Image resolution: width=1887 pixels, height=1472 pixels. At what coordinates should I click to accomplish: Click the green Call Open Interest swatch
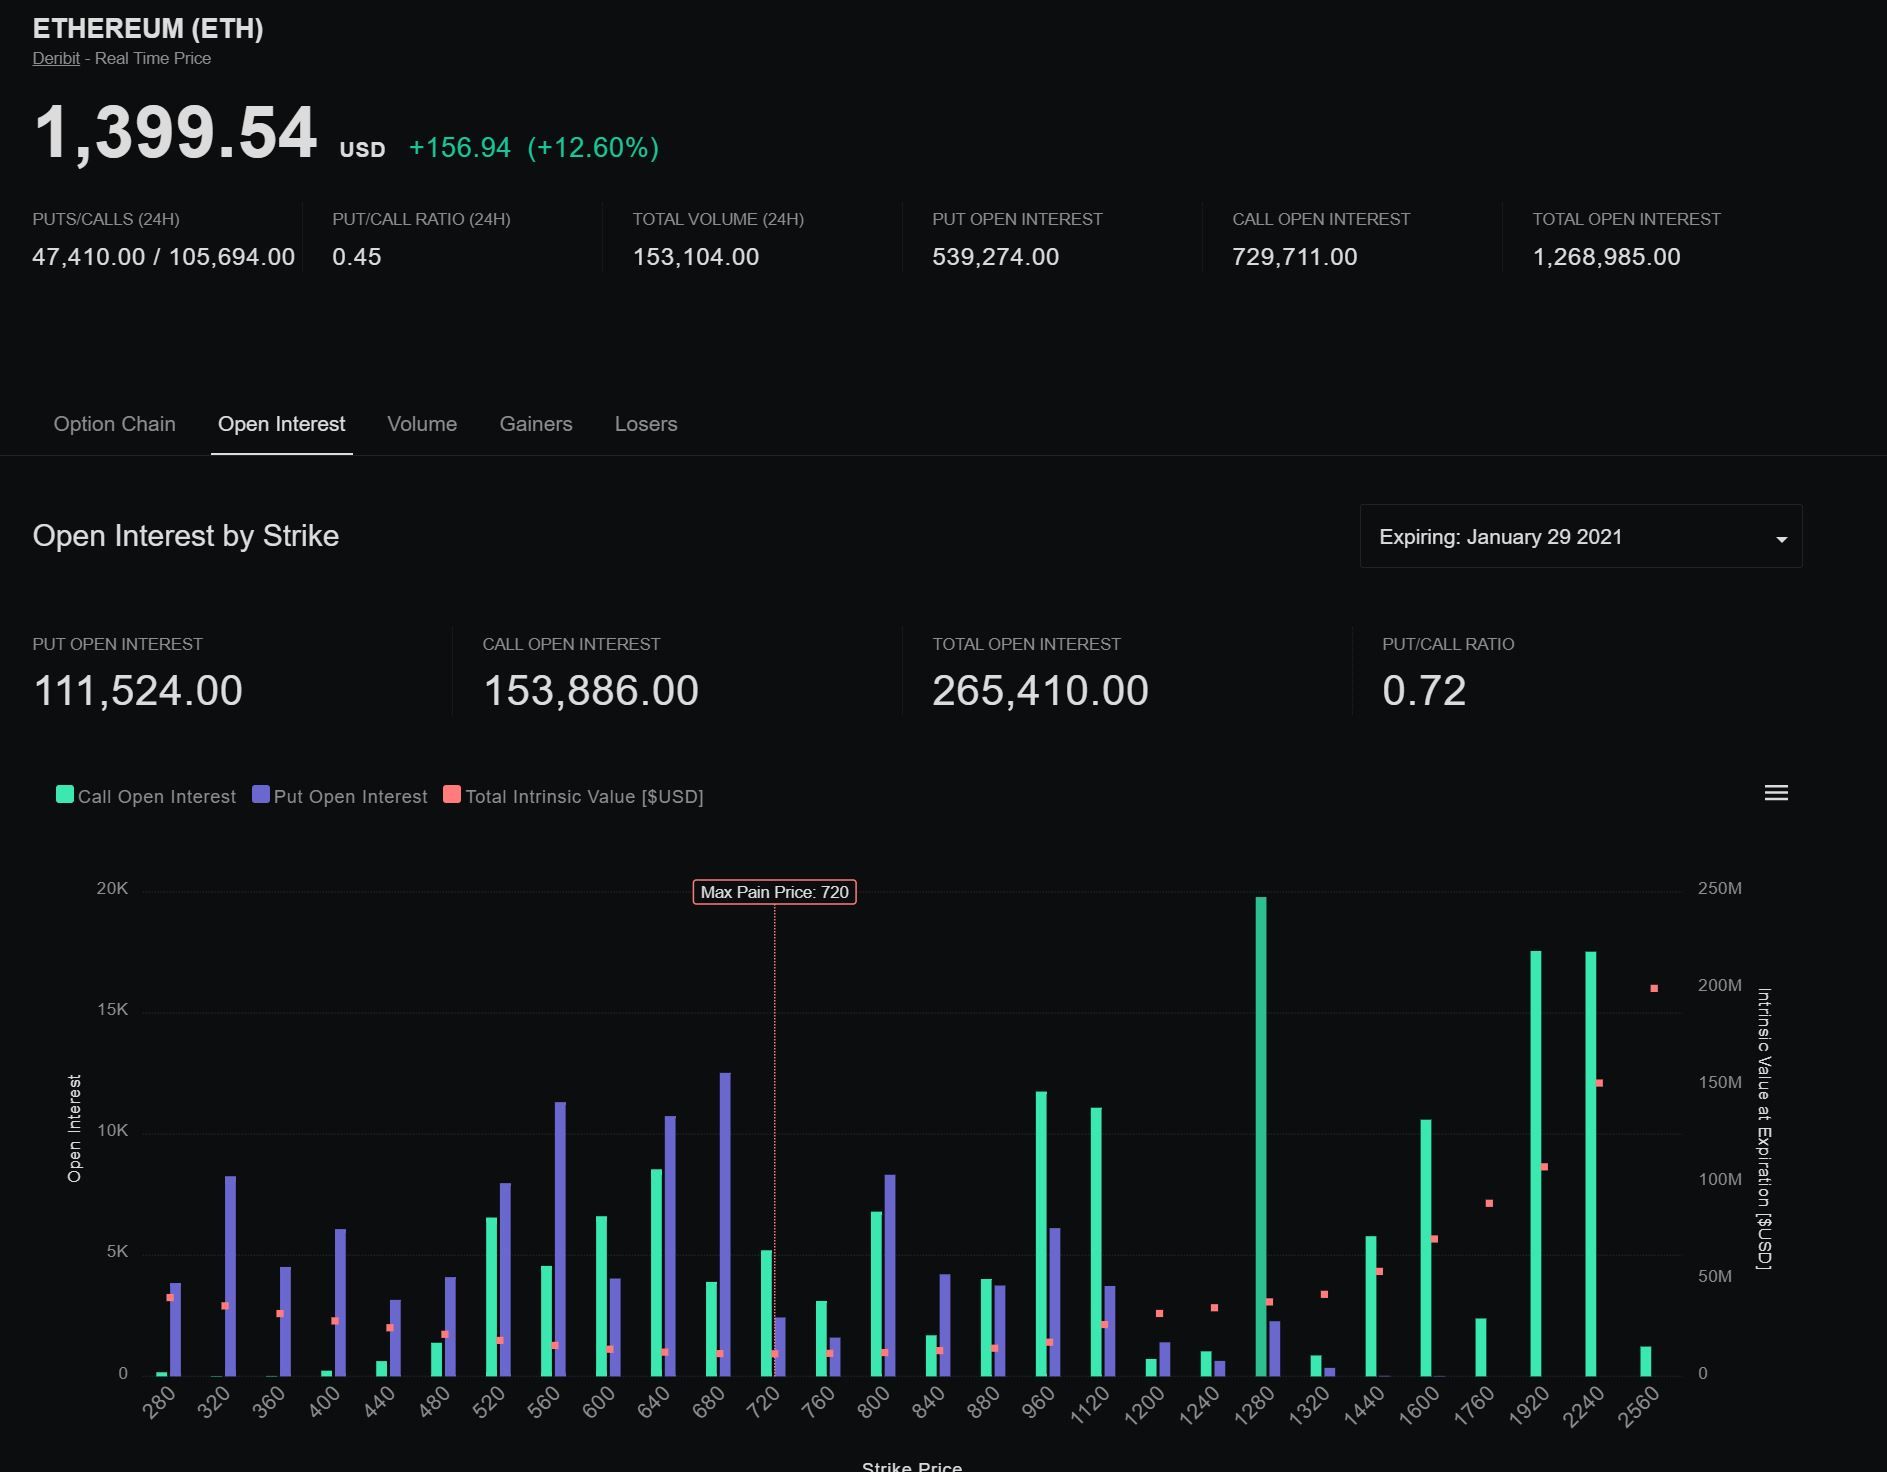coord(65,794)
